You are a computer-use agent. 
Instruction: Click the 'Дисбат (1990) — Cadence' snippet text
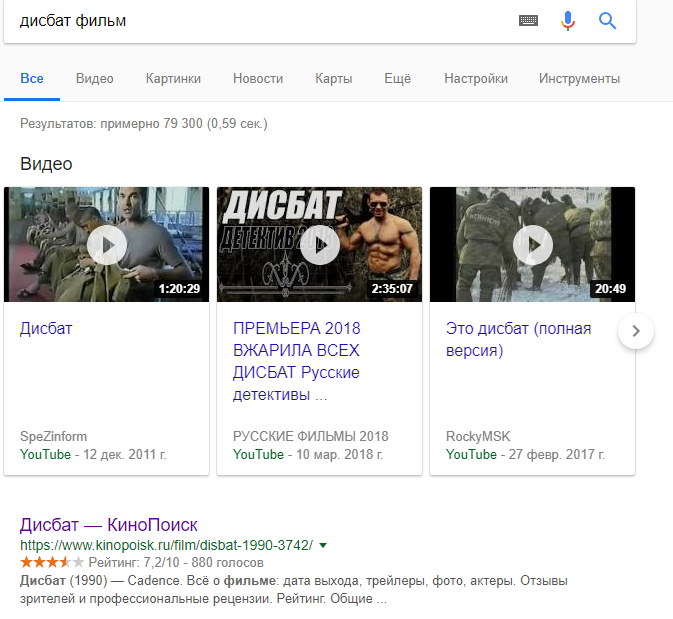pos(294,590)
